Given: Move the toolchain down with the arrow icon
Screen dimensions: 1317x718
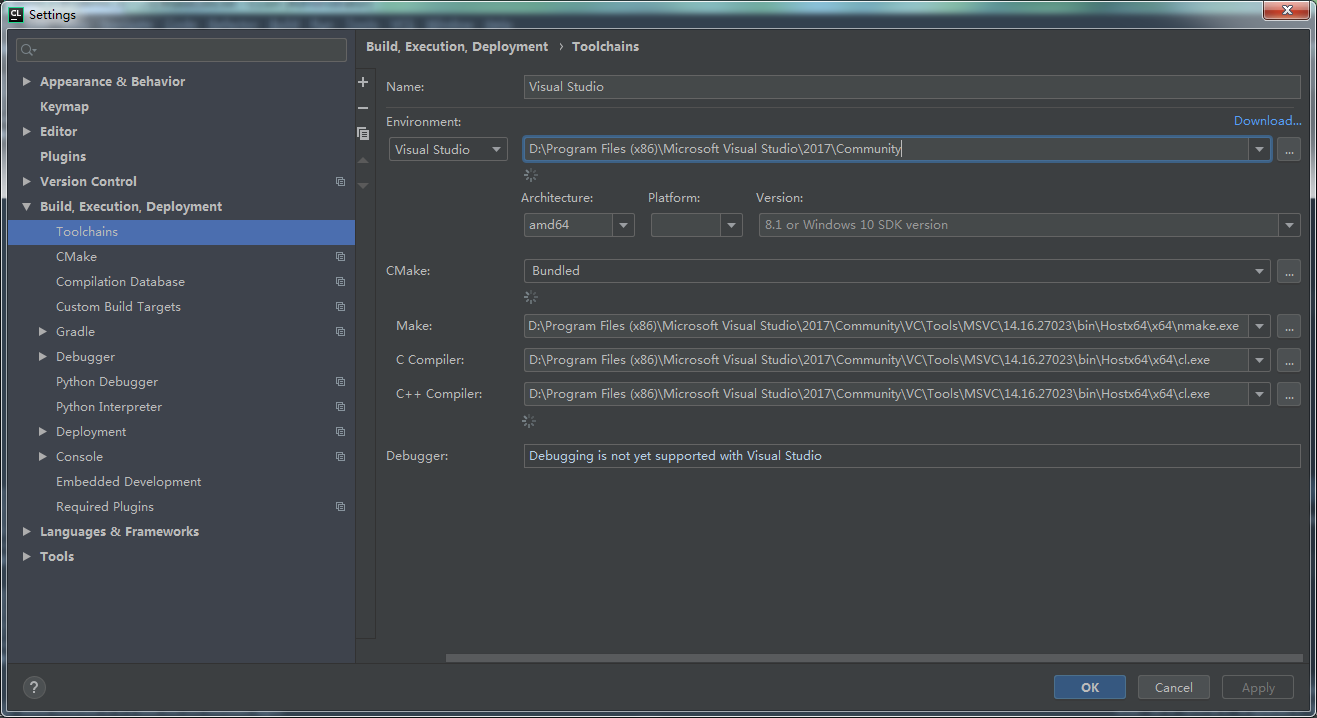Looking at the screenshot, I should [x=363, y=184].
